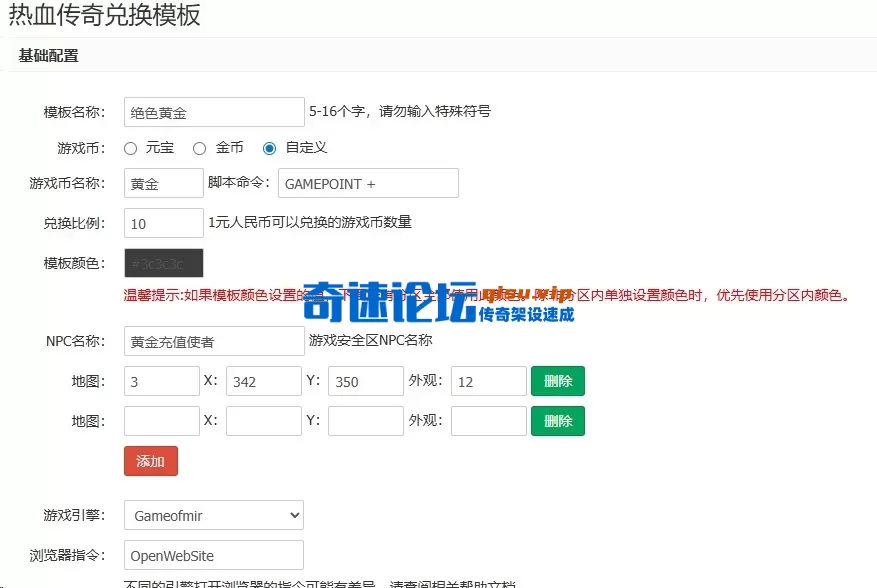The height and width of the screenshot is (588, 877).
Task: Open the 游戏引擎 Gameofmir dropdown
Action: [214, 515]
